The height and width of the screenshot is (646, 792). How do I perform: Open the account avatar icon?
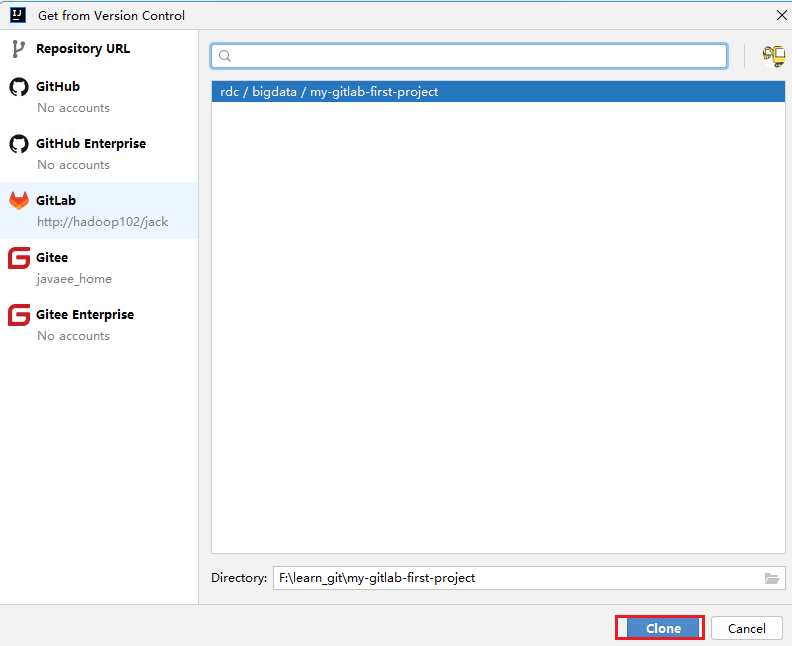click(773, 56)
